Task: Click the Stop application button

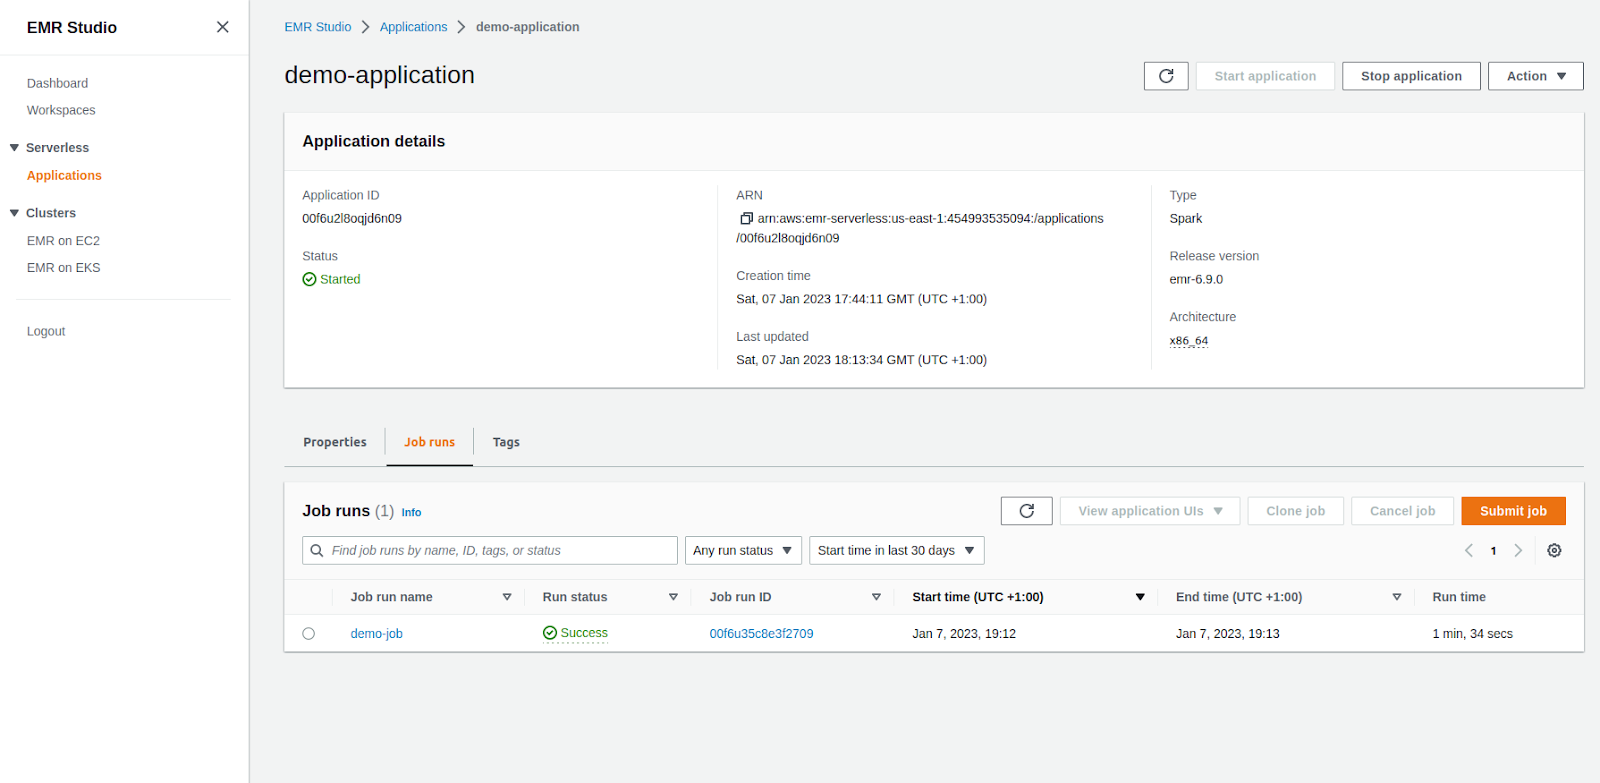Action: 1411,76
